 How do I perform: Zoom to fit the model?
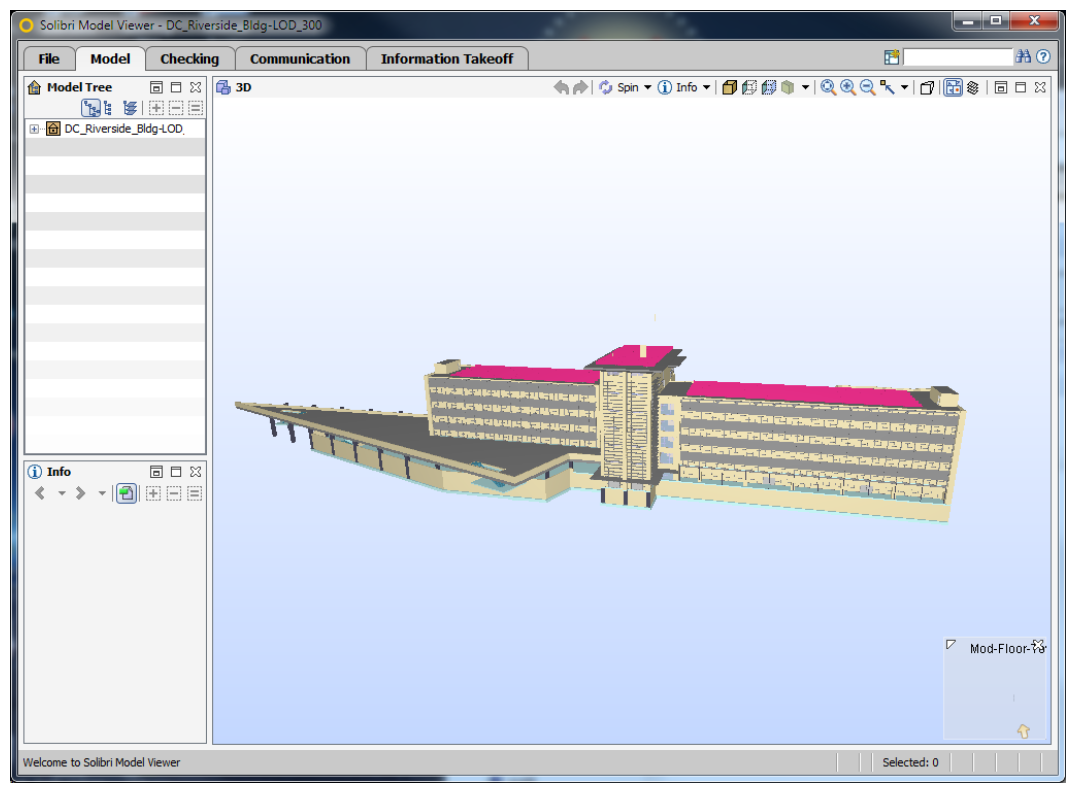[x=828, y=87]
